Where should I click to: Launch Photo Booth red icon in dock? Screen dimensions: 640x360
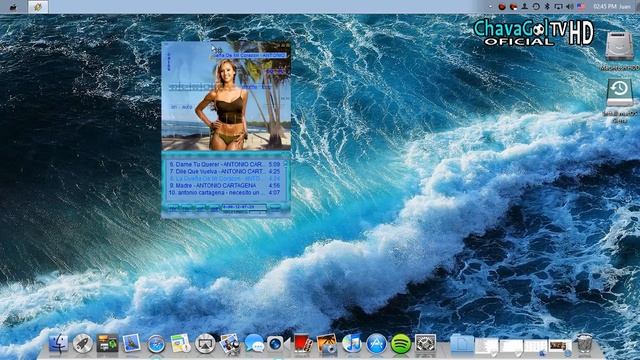pos(303,343)
